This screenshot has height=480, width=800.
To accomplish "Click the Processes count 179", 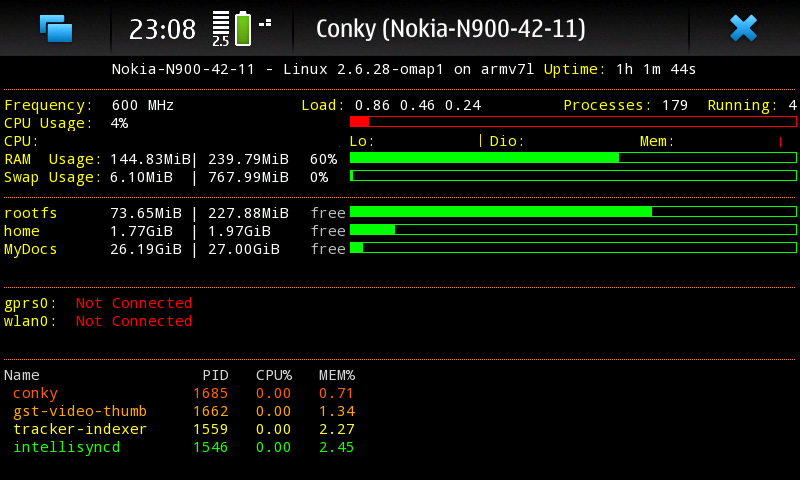I will (675, 106).
